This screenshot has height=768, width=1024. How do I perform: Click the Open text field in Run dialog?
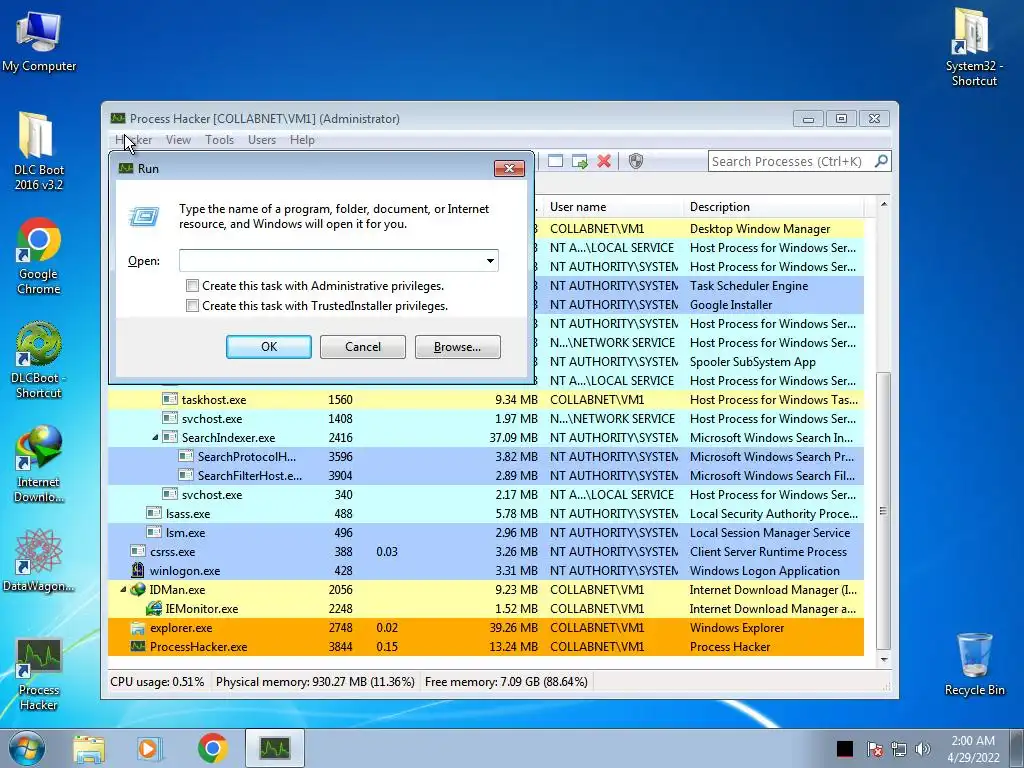pyautogui.click(x=338, y=261)
